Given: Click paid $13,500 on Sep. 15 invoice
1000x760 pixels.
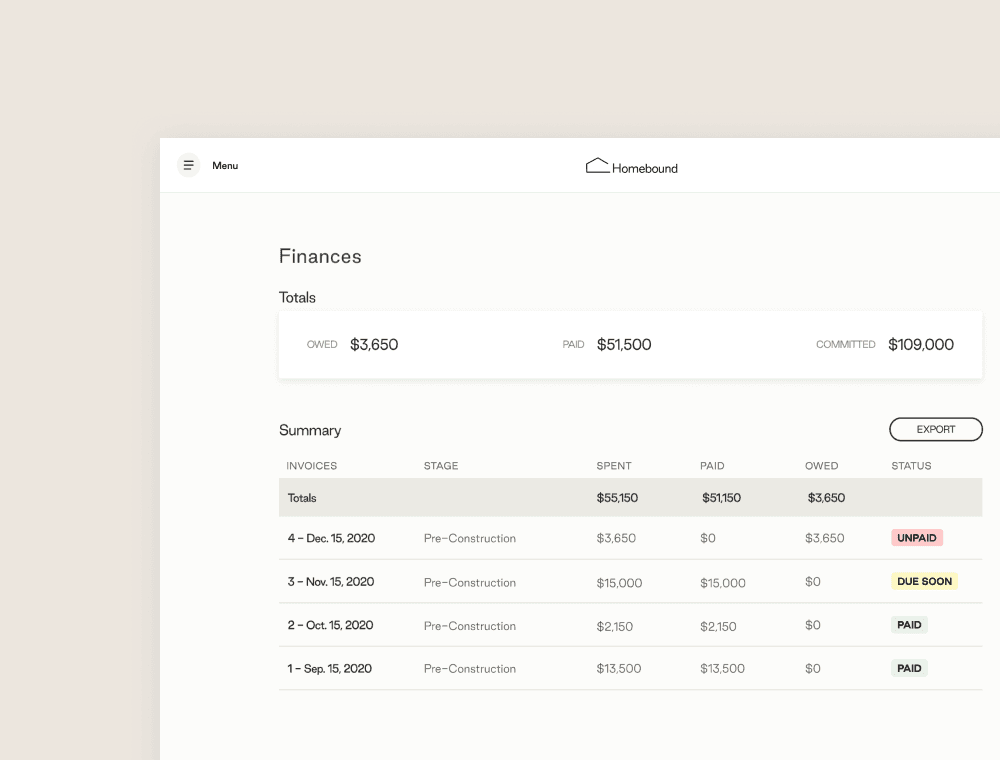Looking at the screenshot, I should coord(722,668).
